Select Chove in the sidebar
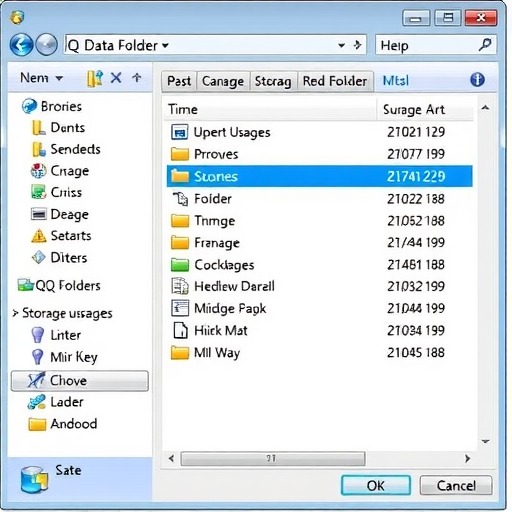The width and height of the screenshot is (512, 512). [80, 380]
